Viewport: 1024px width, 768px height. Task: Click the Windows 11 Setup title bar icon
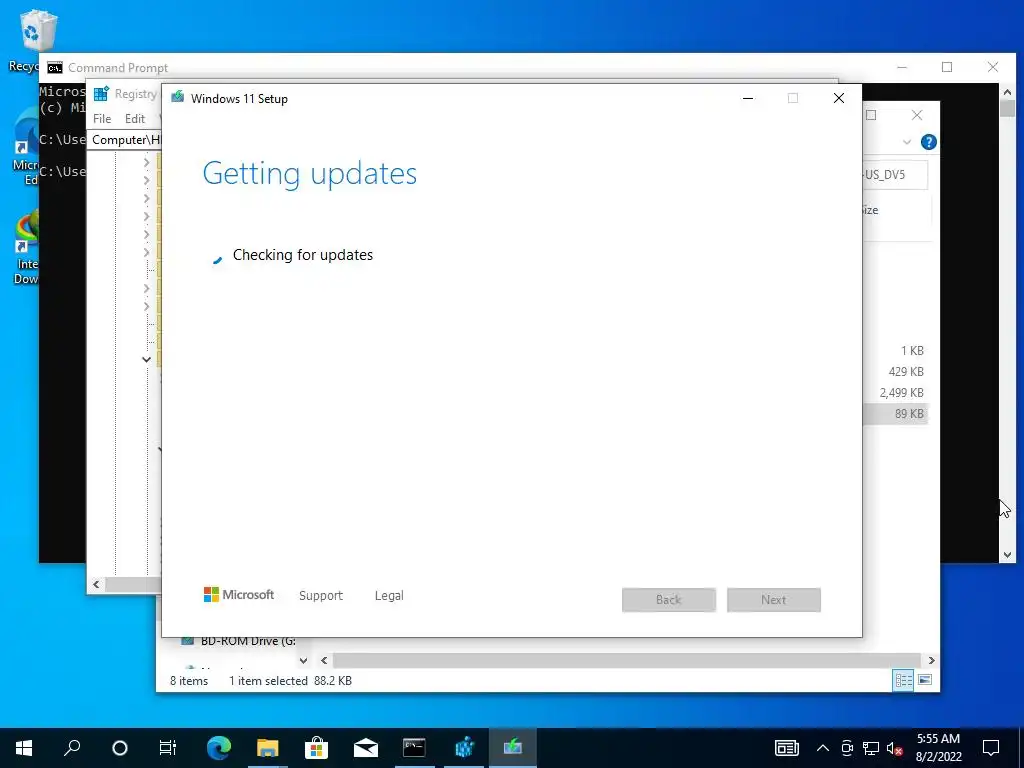177,98
